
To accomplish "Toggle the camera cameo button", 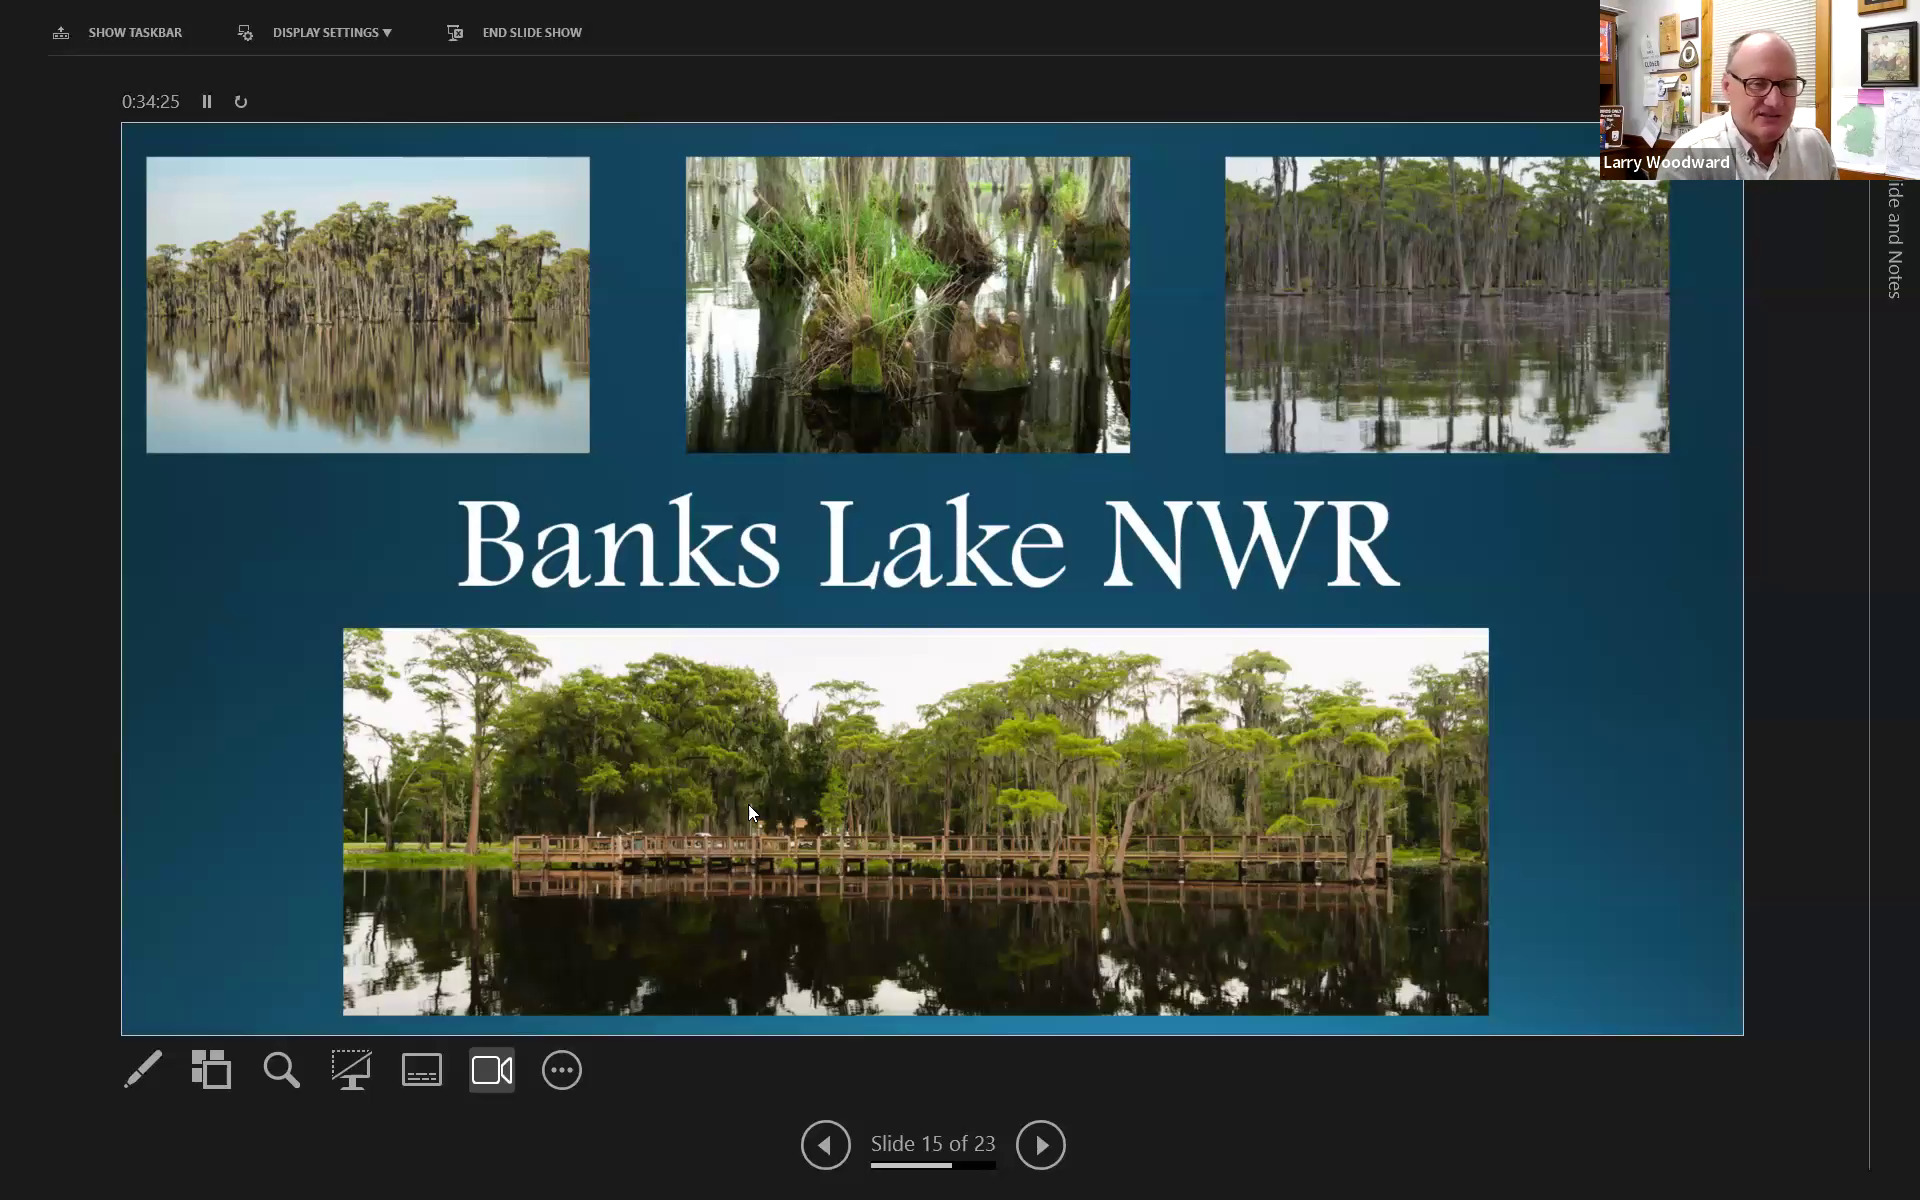I will coord(492,1070).
